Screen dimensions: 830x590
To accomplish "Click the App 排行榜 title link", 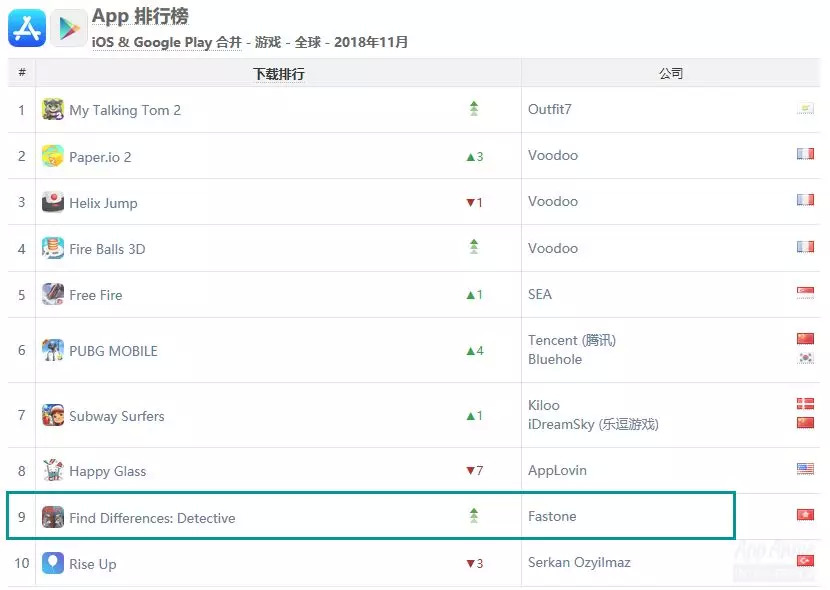I will pos(140,16).
